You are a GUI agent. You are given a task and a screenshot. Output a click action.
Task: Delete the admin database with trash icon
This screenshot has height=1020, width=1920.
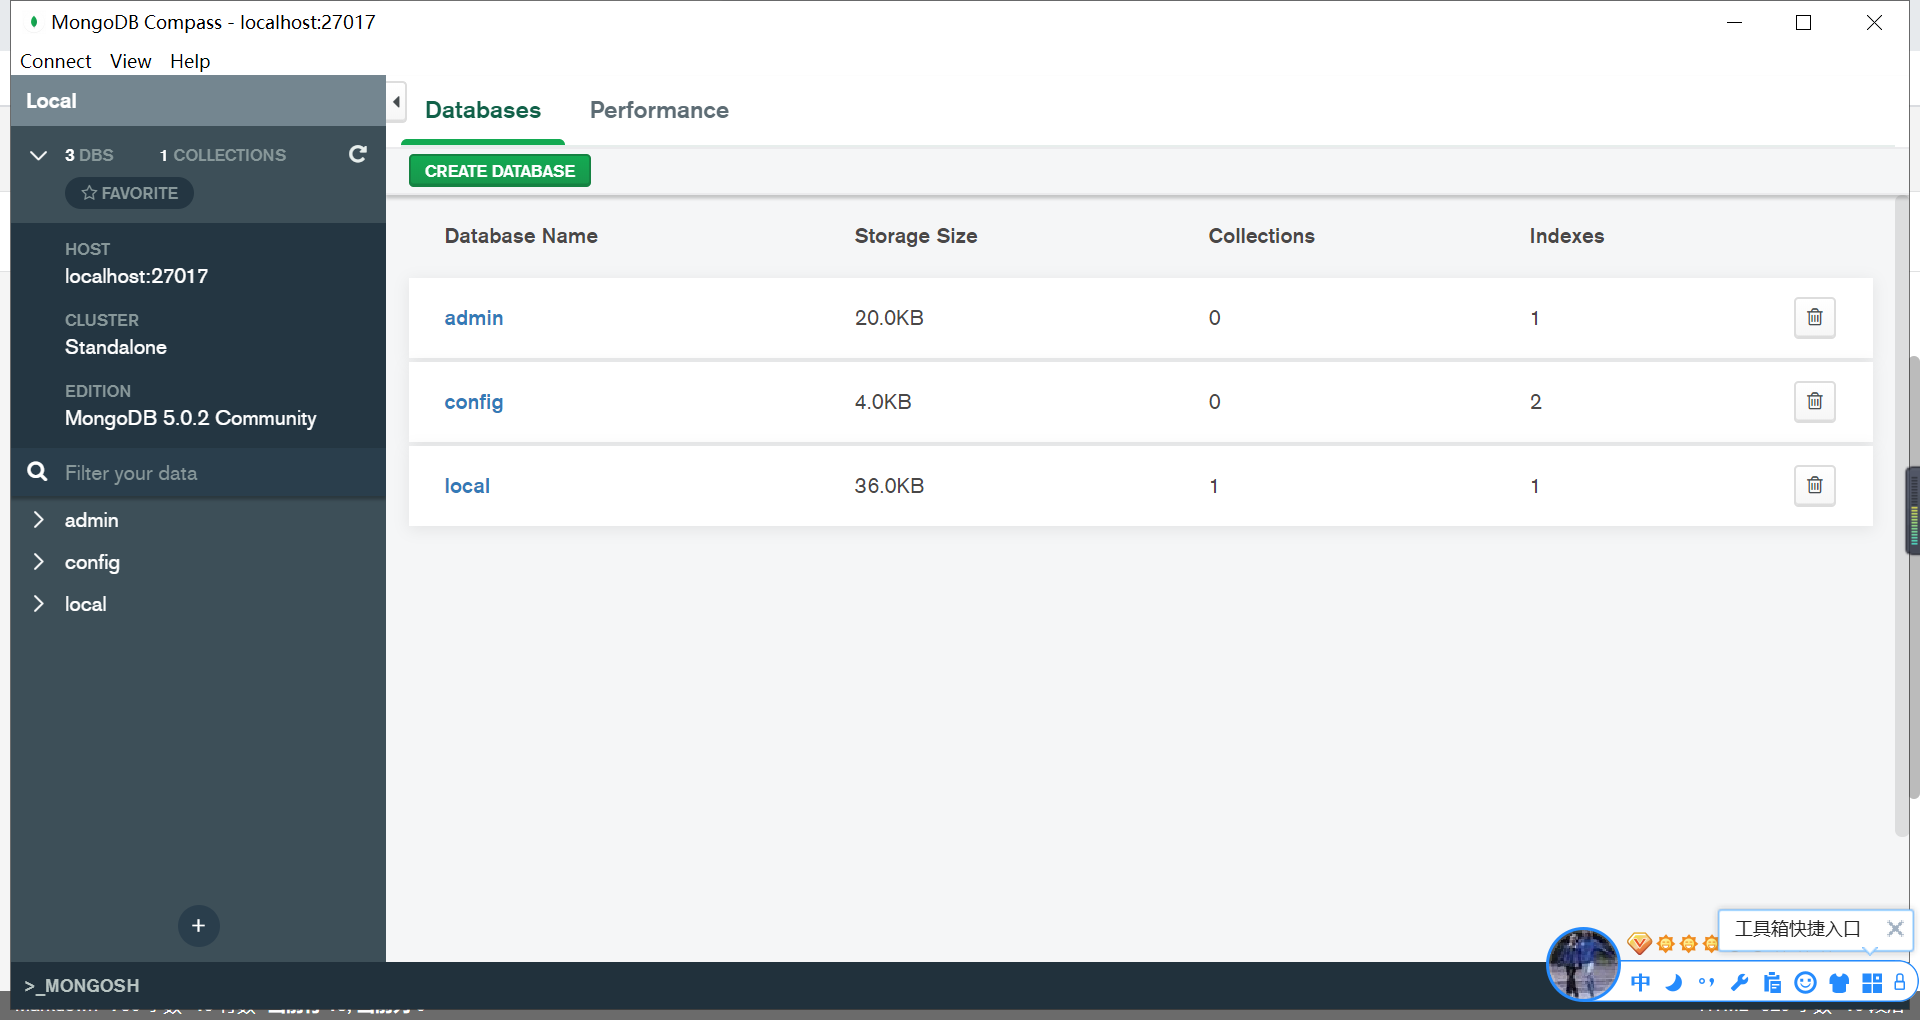pyautogui.click(x=1814, y=318)
